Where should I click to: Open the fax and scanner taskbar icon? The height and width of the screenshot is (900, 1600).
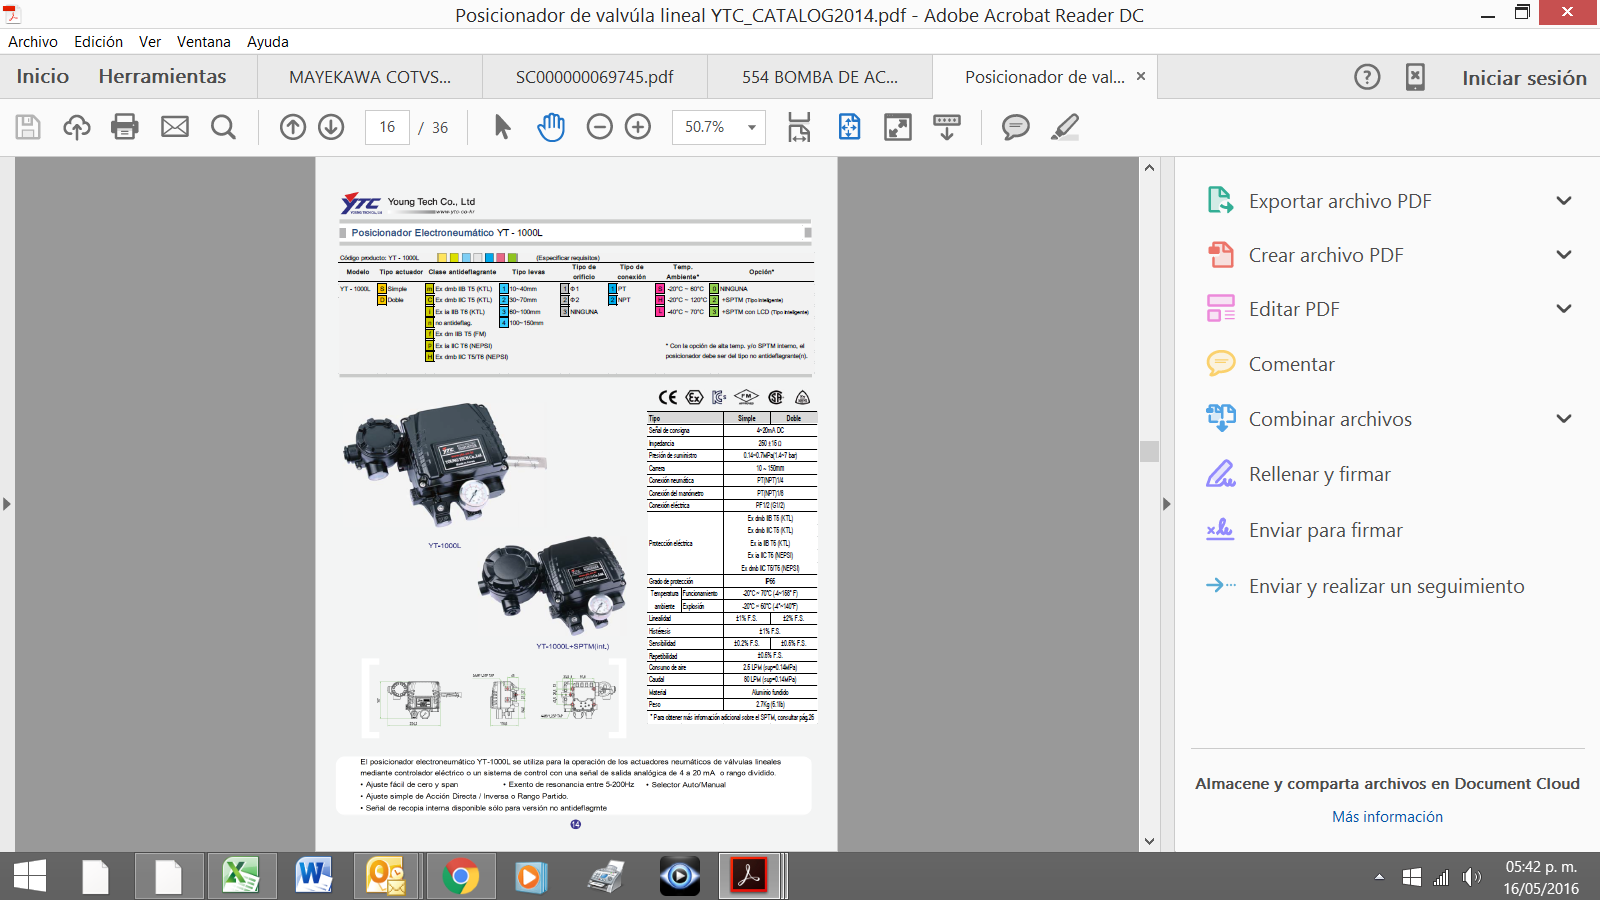coord(606,877)
